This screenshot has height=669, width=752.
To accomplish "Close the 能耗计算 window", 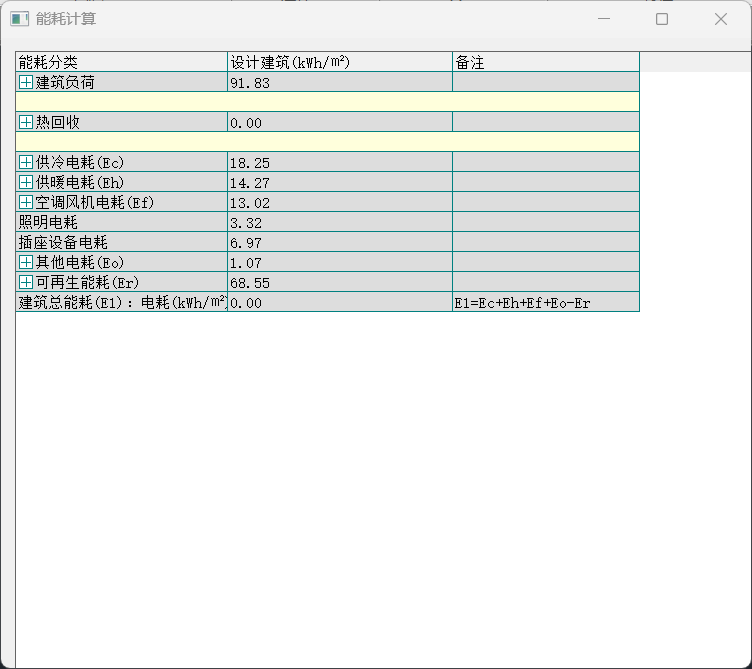I will pyautogui.click(x=720, y=19).
